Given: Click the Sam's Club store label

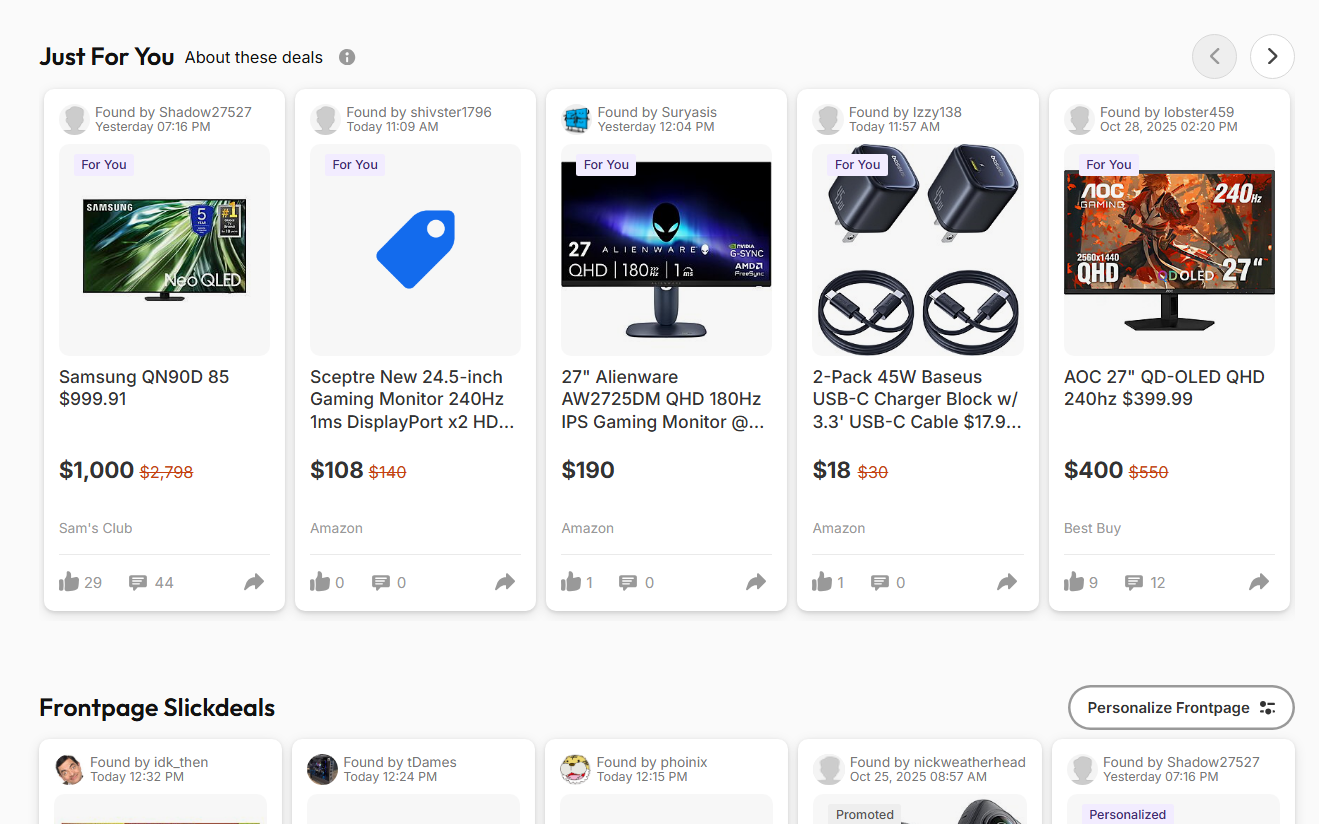Looking at the screenshot, I should (x=95, y=528).
